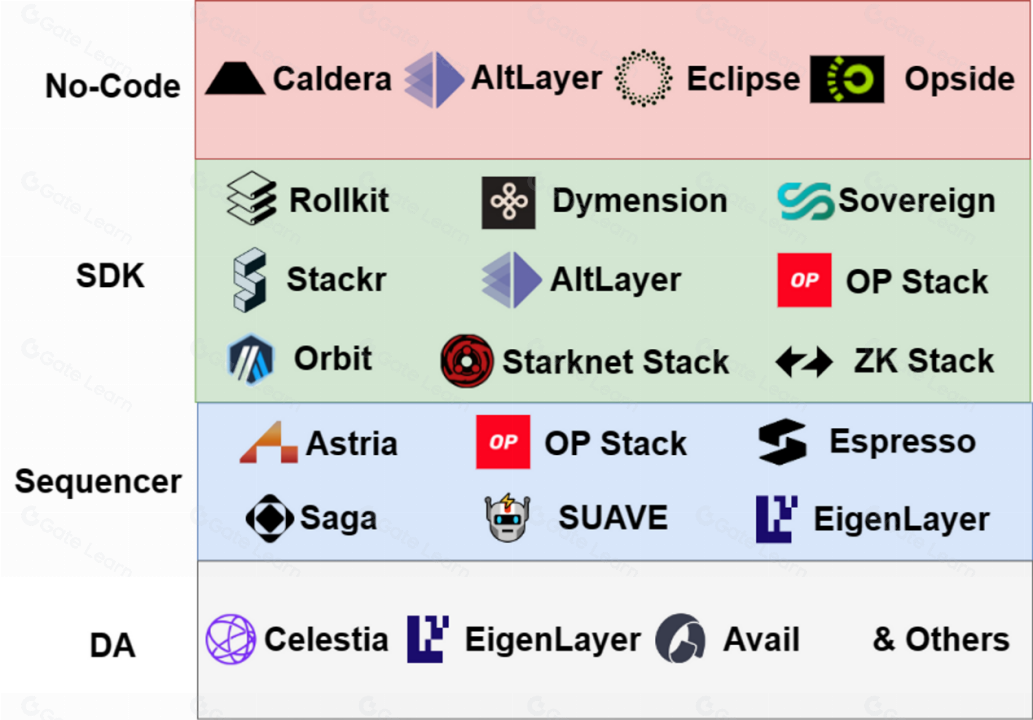The image size is (1033, 720).
Task: Click the ZK Stack arrows icon
Action: (804, 361)
